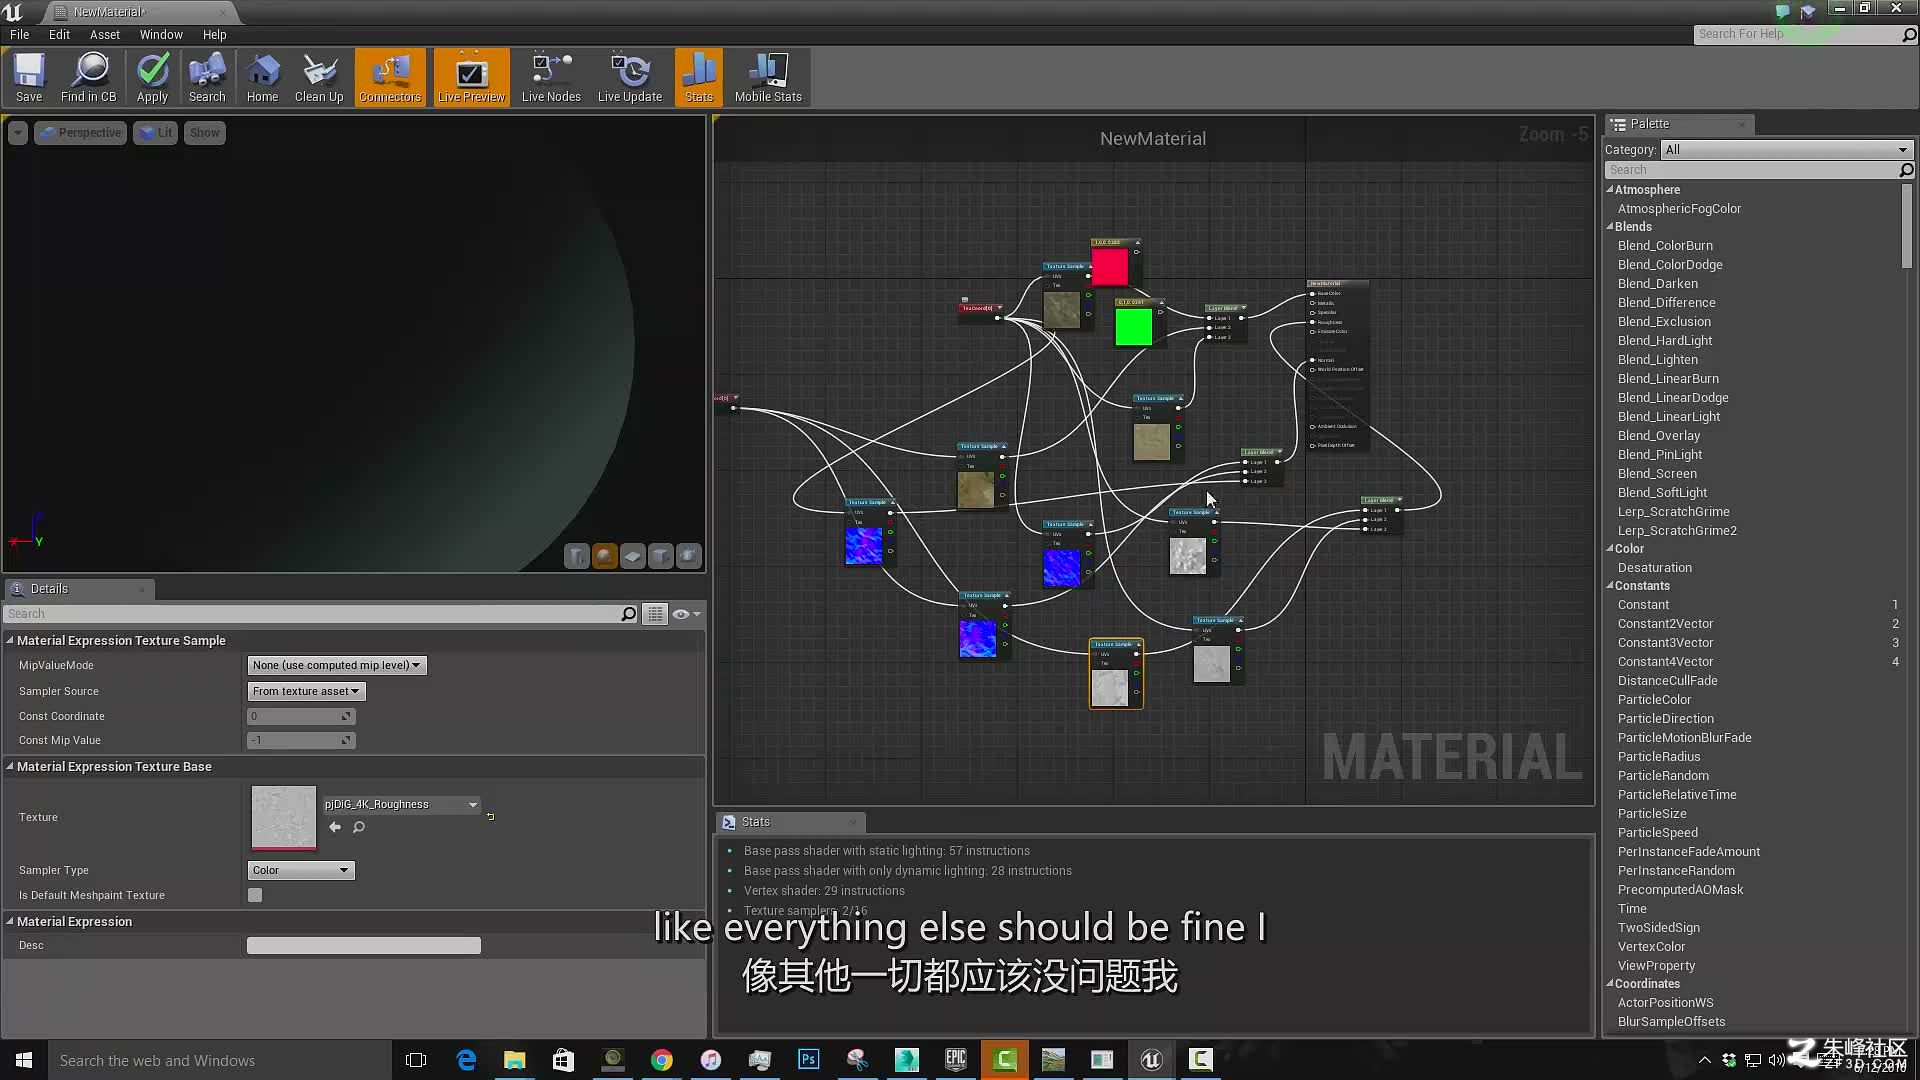Viewport: 1920px width, 1080px height.
Task: Open the pjDiG_4K_Roughness texture asset dropdown
Action: pos(401,804)
